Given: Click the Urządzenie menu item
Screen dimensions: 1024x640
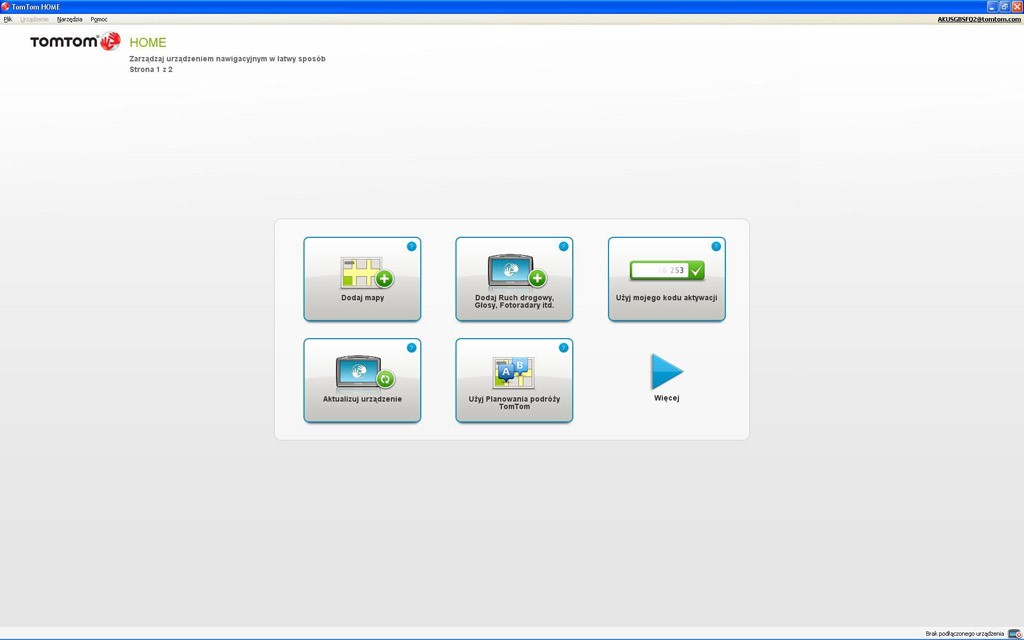Looking at the screenshot, I should 34,19.
